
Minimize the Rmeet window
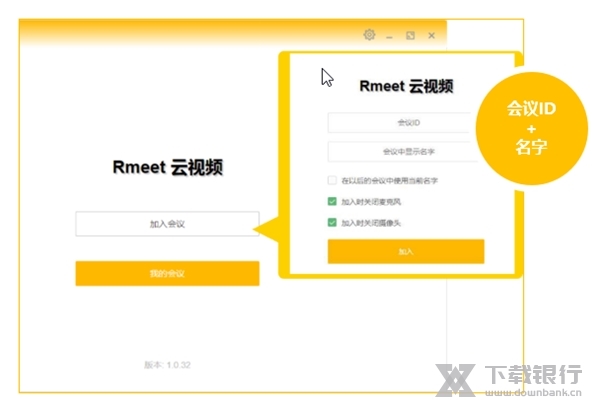point(390,37)
